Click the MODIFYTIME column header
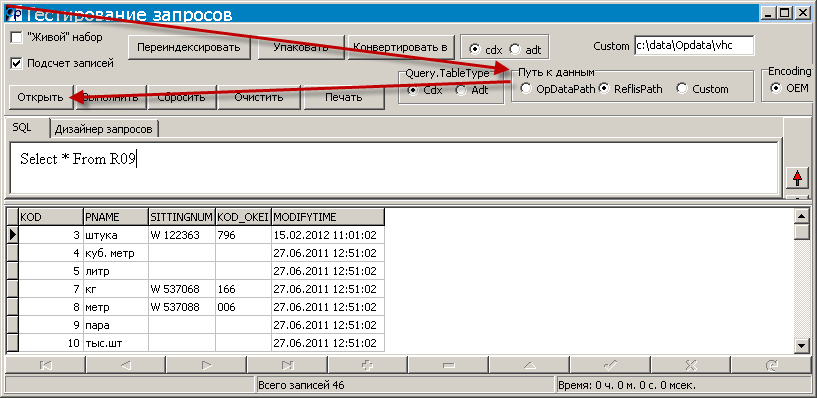Viewport: 817px width, 398px height. pyautogui.click(x=328, y=216)
